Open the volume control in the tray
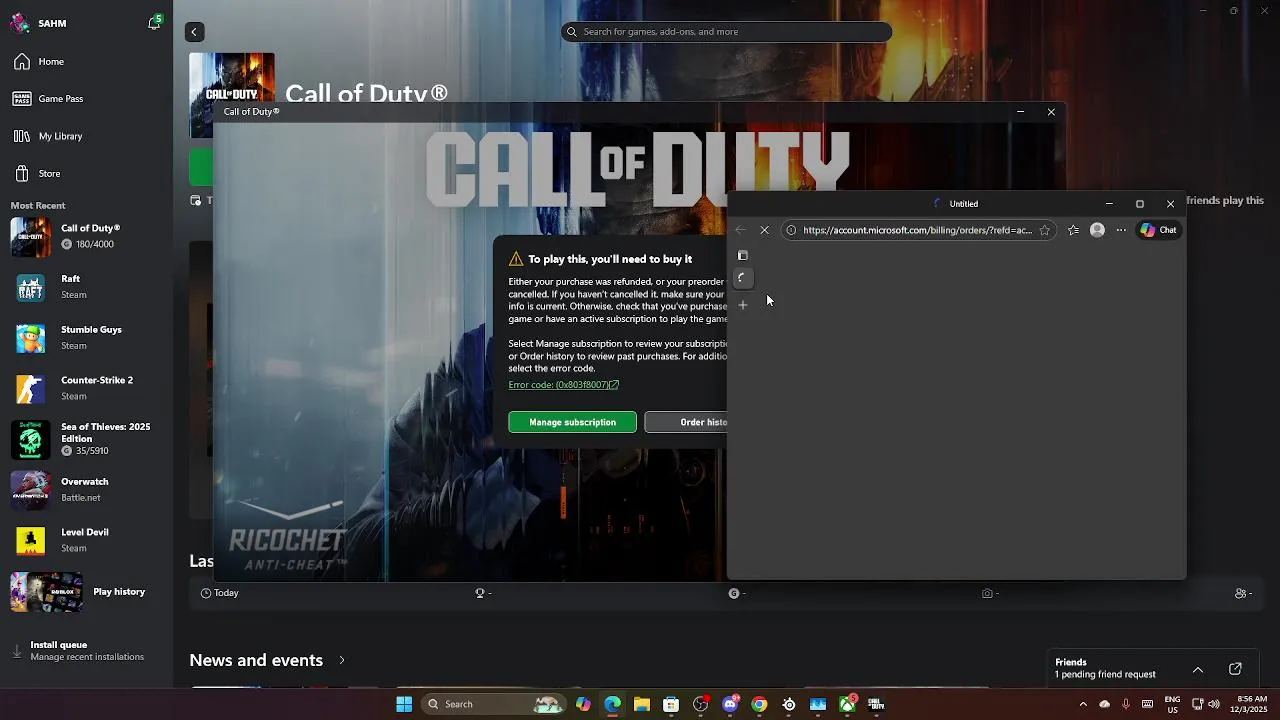Screen dimensions: 1280x720 (x=1214, y=704)
